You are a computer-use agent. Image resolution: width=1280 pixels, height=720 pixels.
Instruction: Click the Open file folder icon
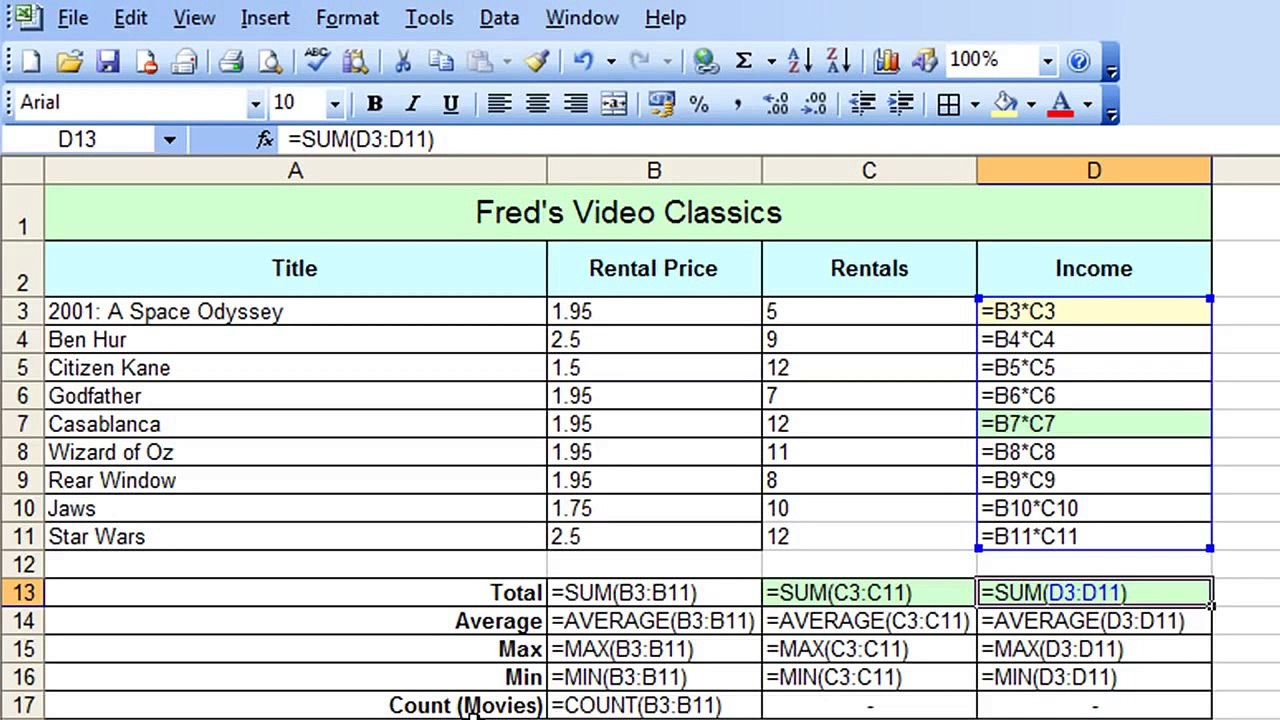69,62
